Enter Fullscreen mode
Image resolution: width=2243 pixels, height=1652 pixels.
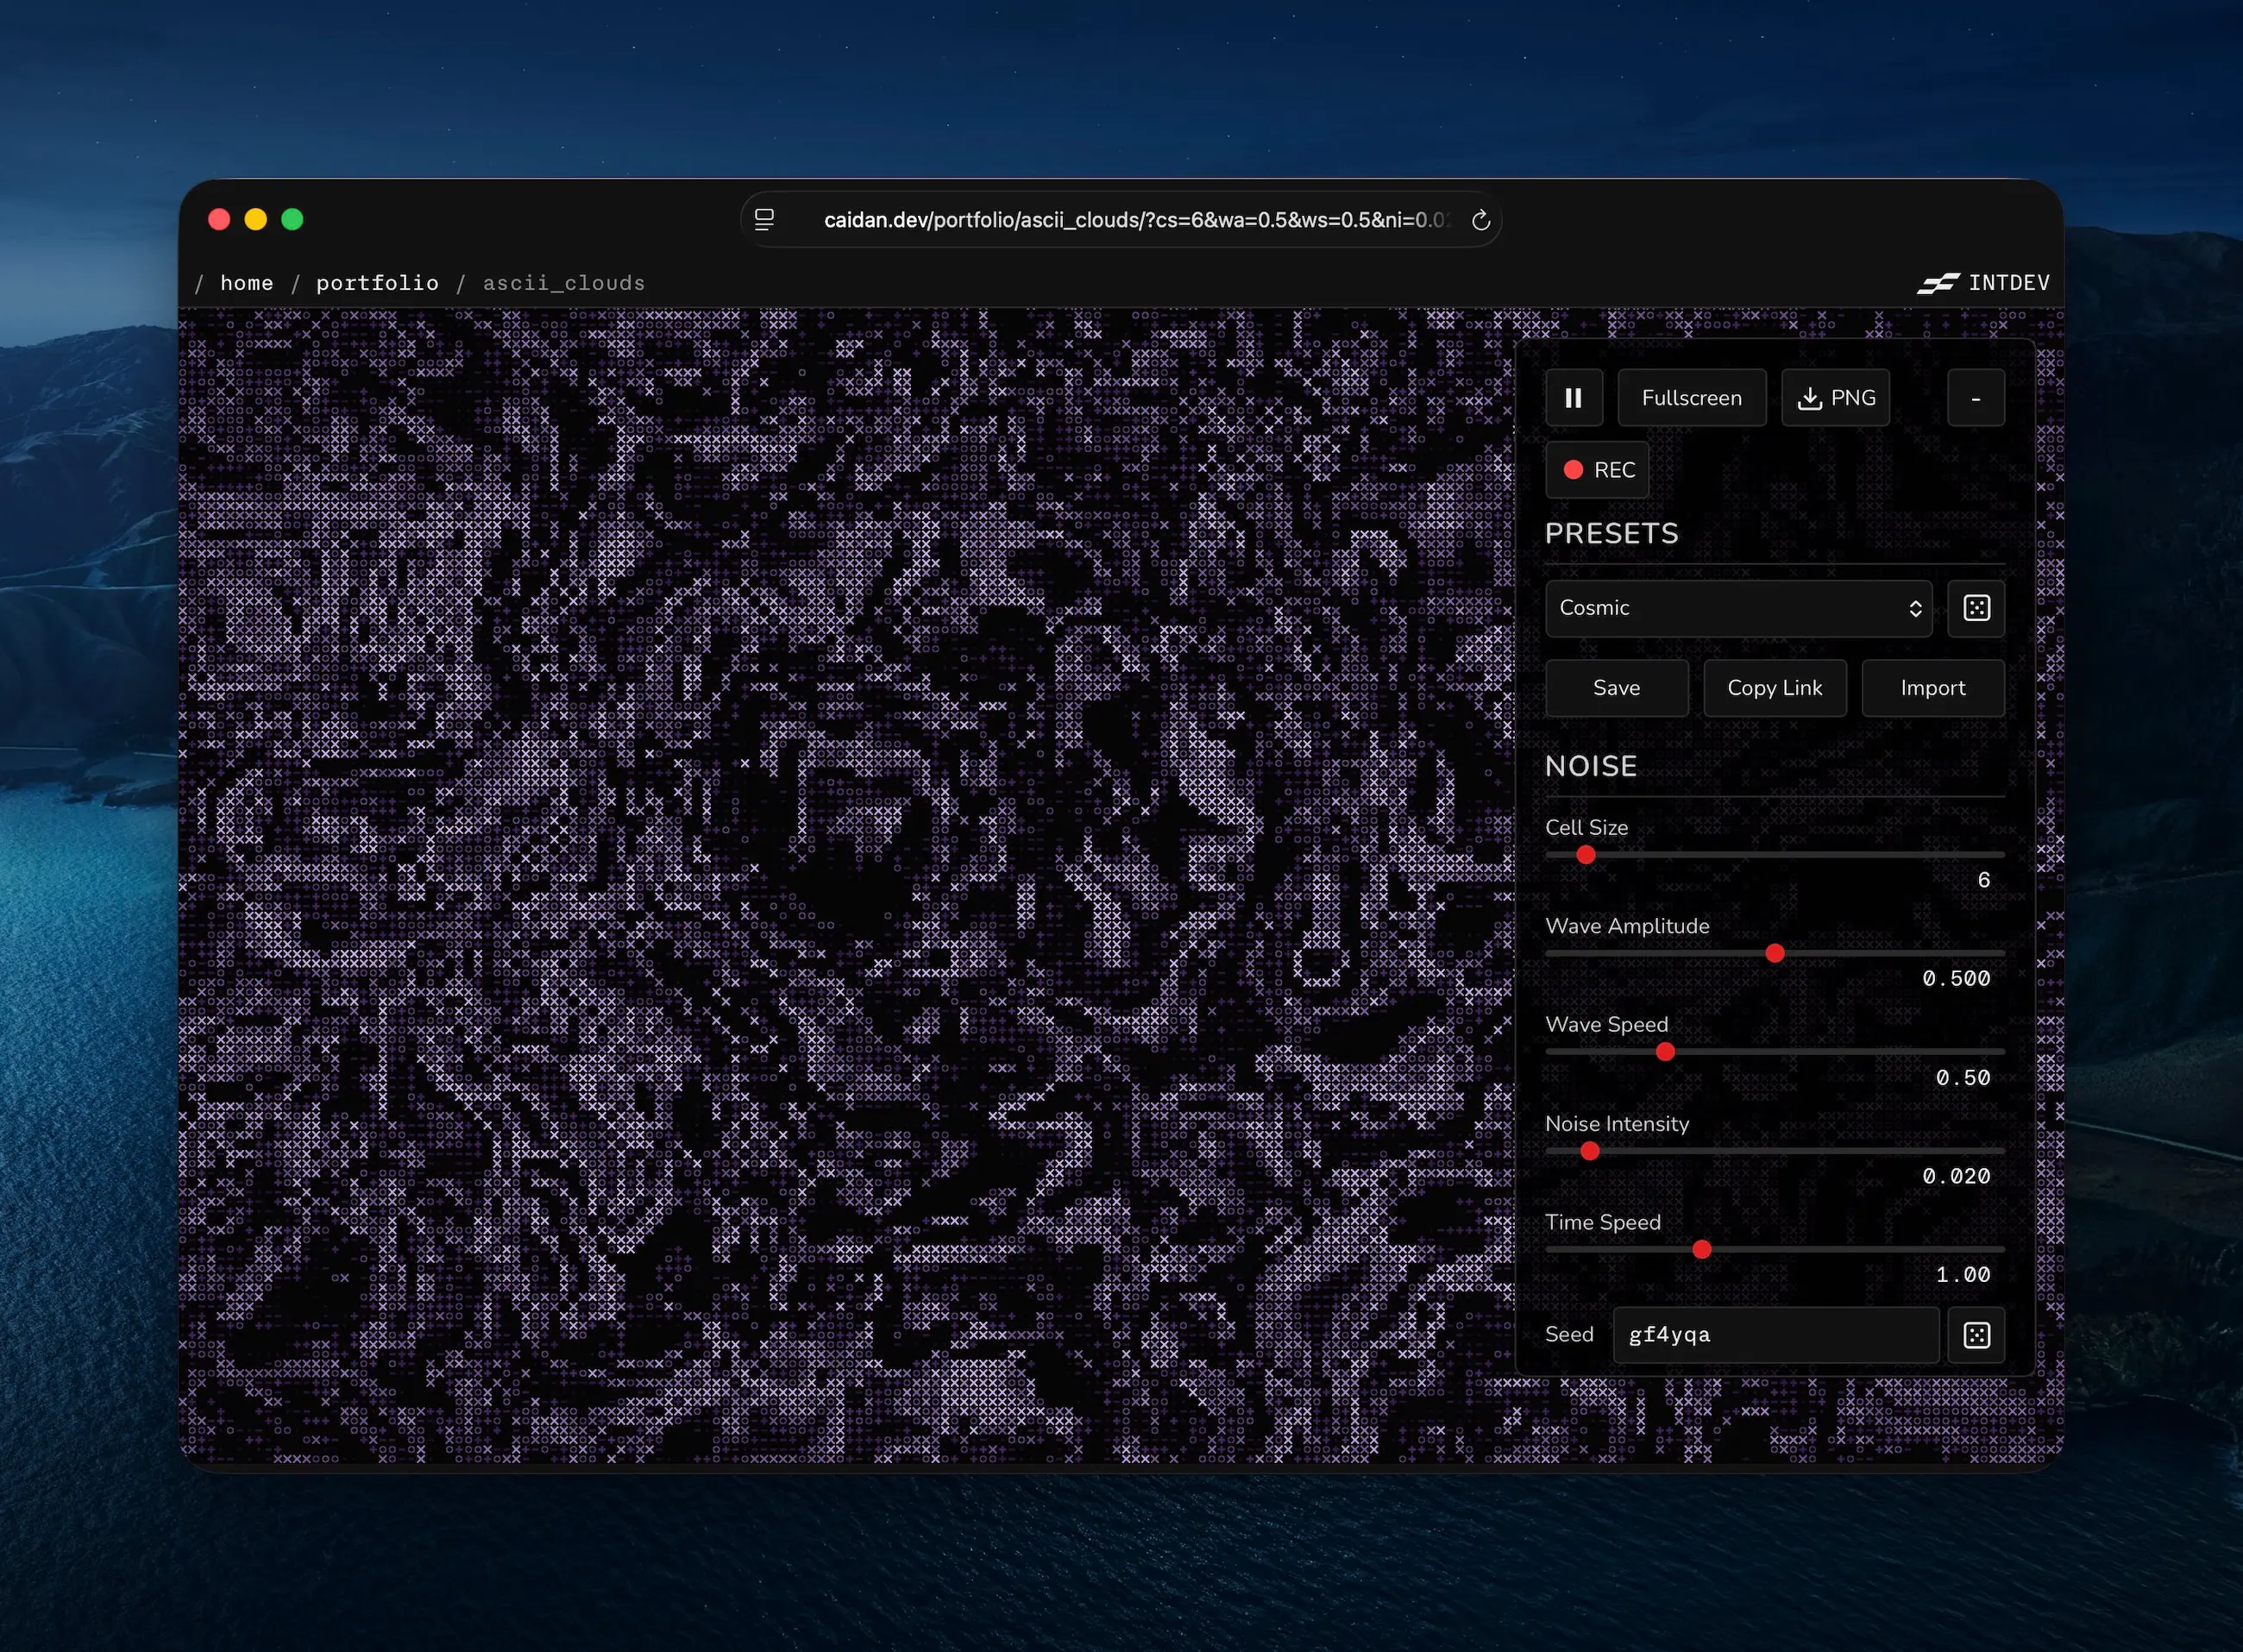coord(1691,398)
